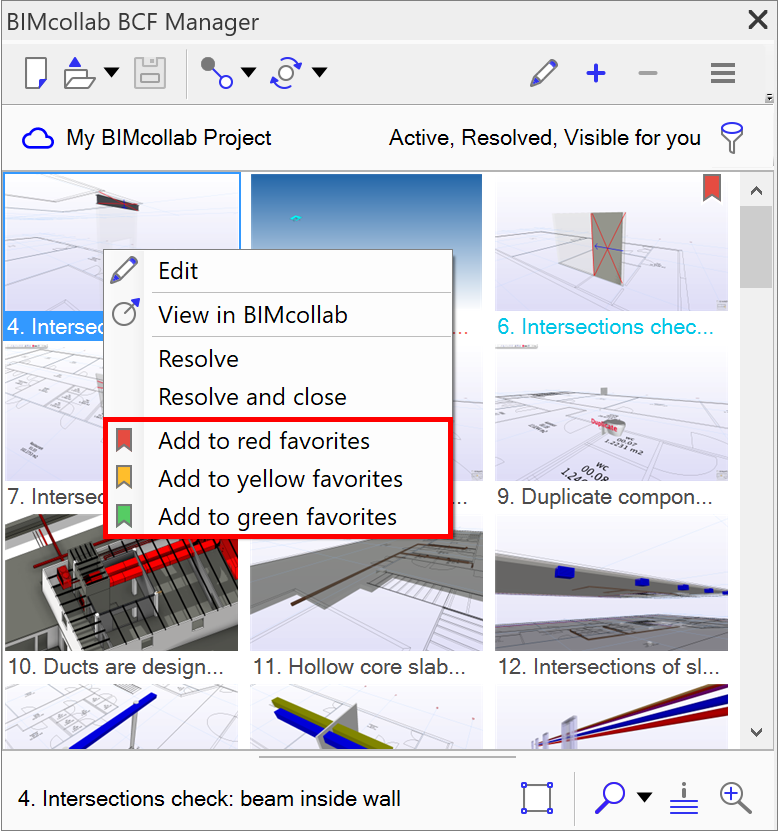Click the cloud project icon
778x832 pixels.
38,138
